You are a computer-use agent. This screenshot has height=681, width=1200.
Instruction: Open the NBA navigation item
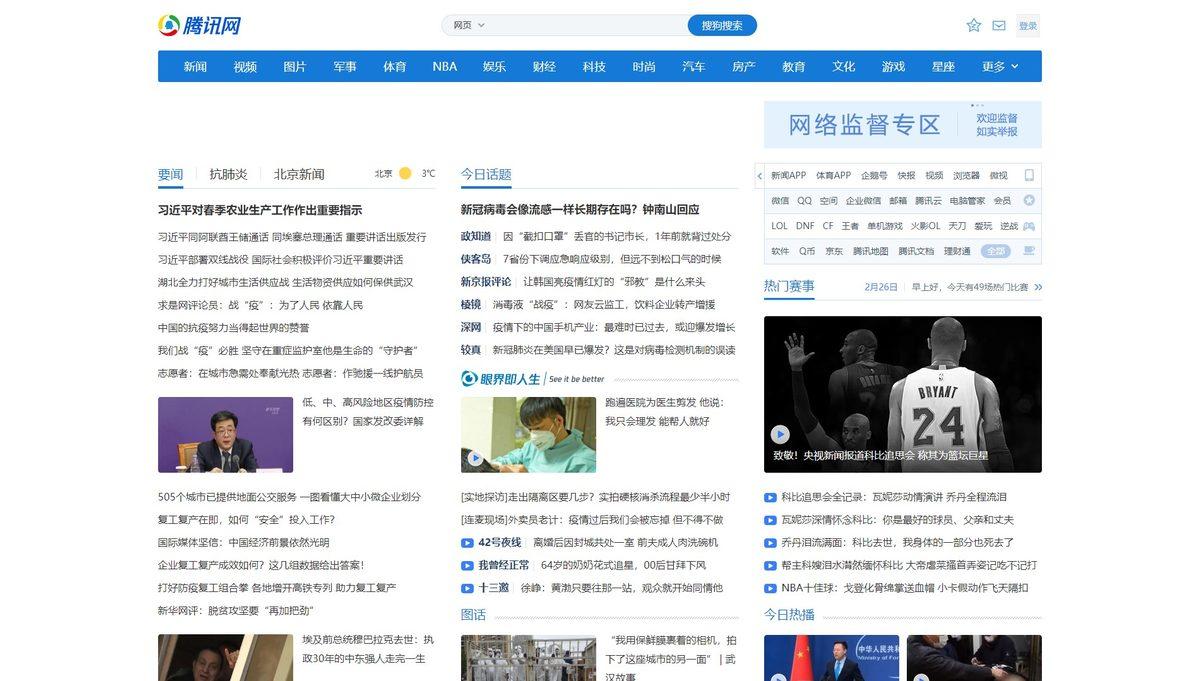coord(444,67)
